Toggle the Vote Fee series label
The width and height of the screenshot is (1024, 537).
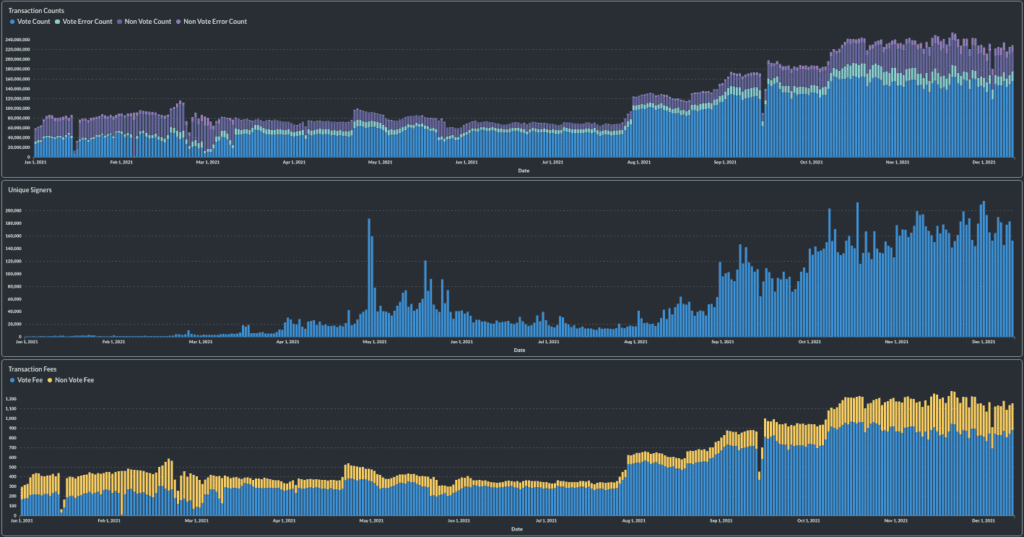(30, 380)
